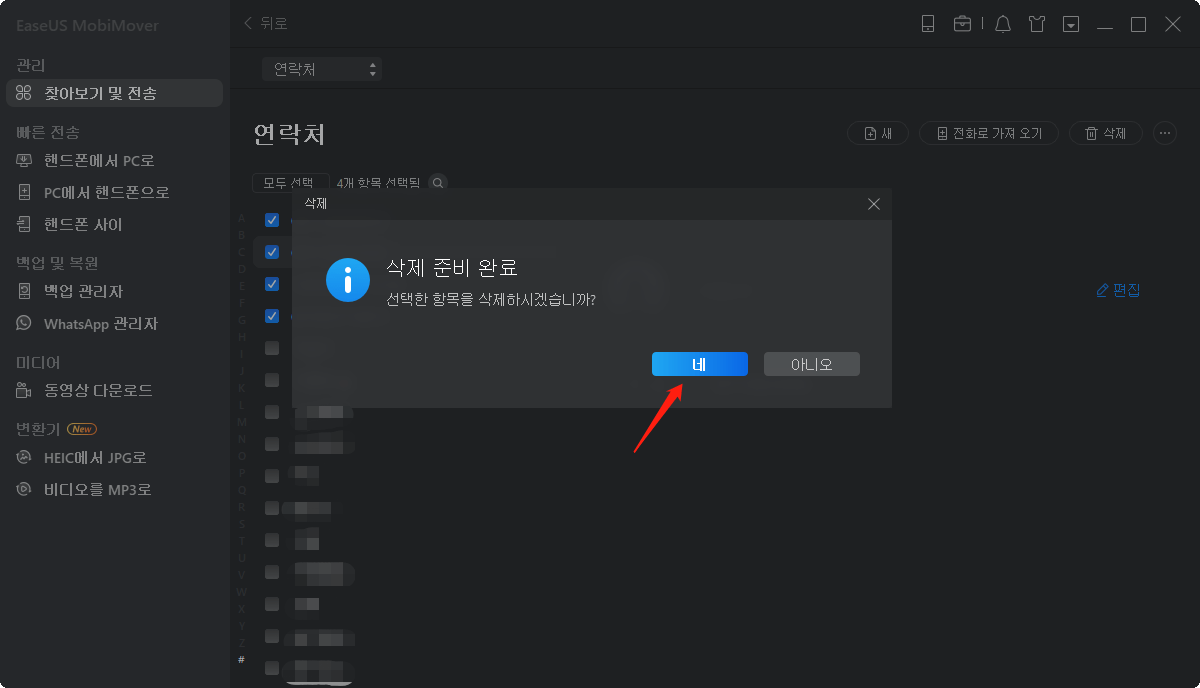Check the first unselected contact's checkbox
The height and width of the screenshot is (688, 1200).
[x=271, y=348]
